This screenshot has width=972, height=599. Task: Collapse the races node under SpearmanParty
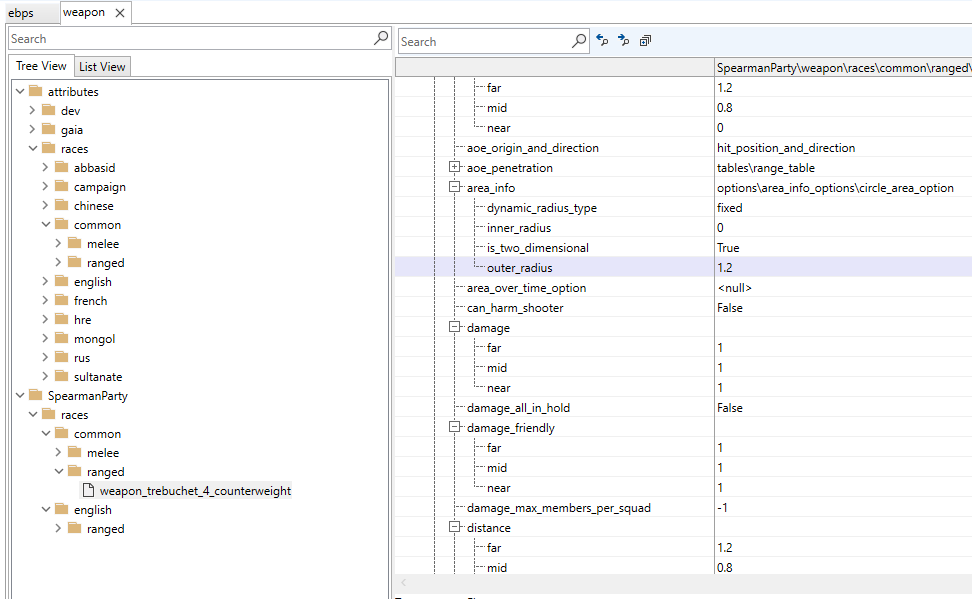click(33, 414)
